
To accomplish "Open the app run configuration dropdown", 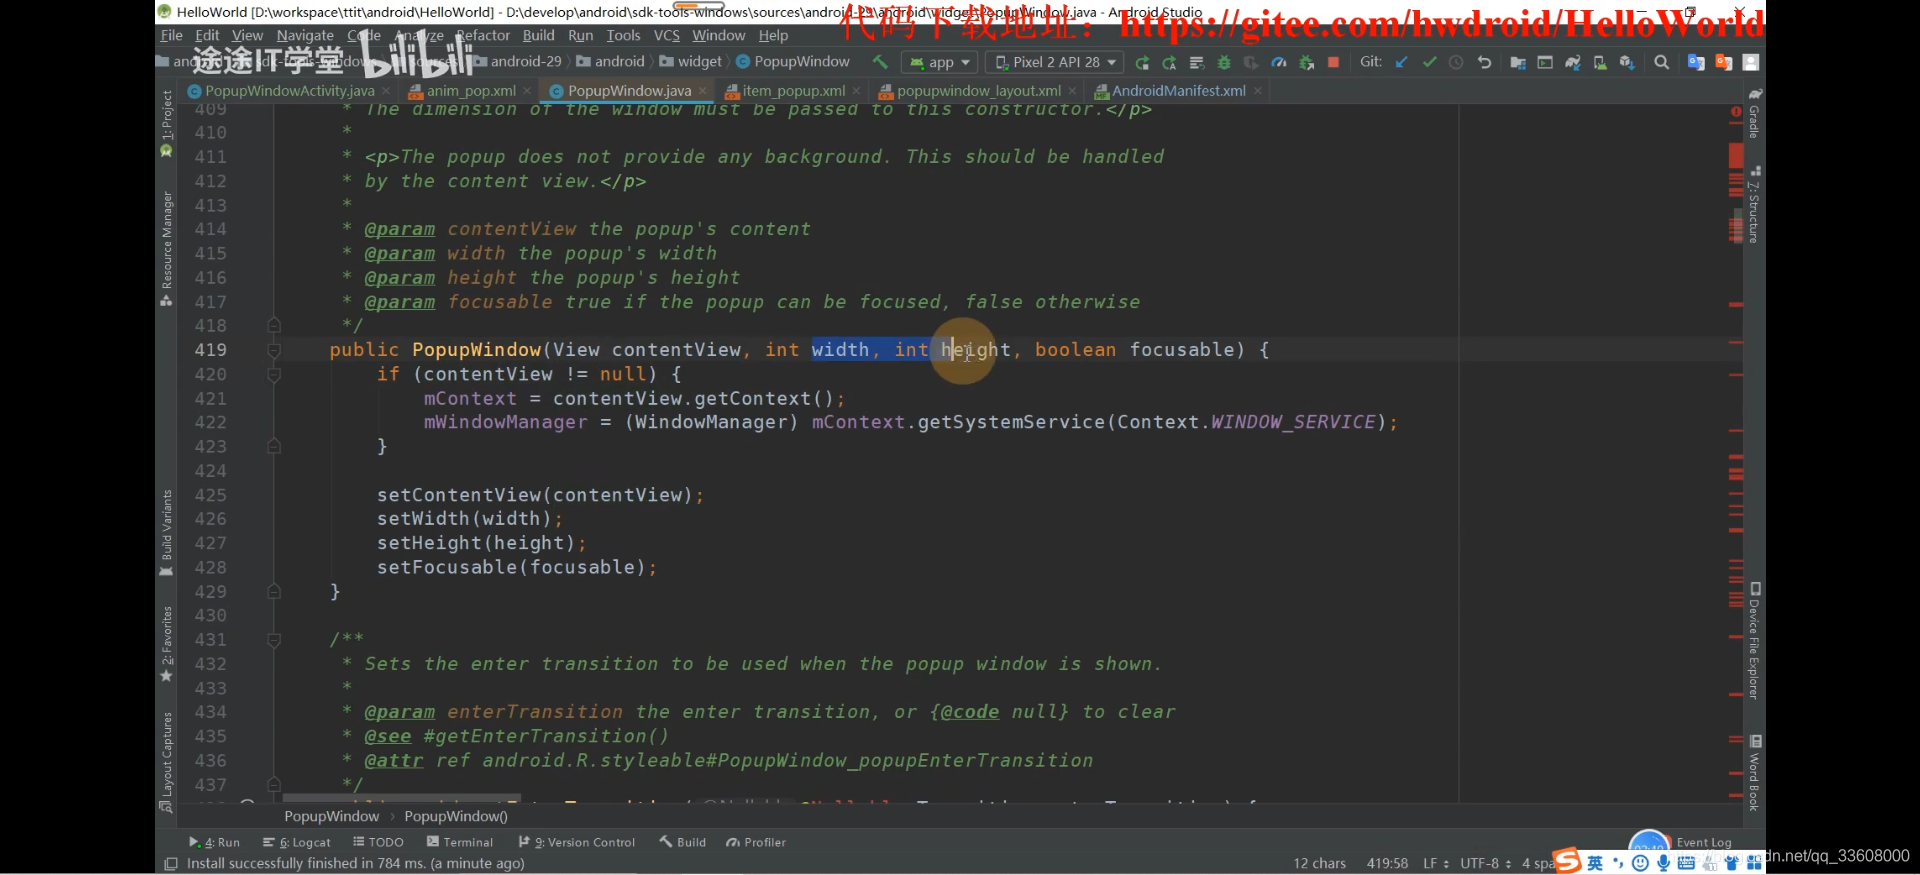I will [x=940, y=62].
